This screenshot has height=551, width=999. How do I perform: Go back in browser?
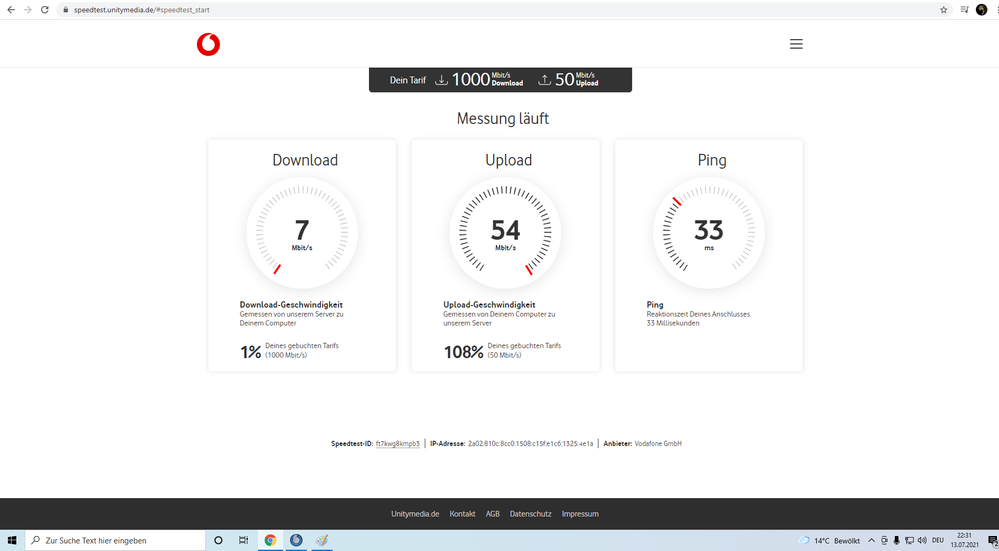pyautogui.click(x=11, y=10)
